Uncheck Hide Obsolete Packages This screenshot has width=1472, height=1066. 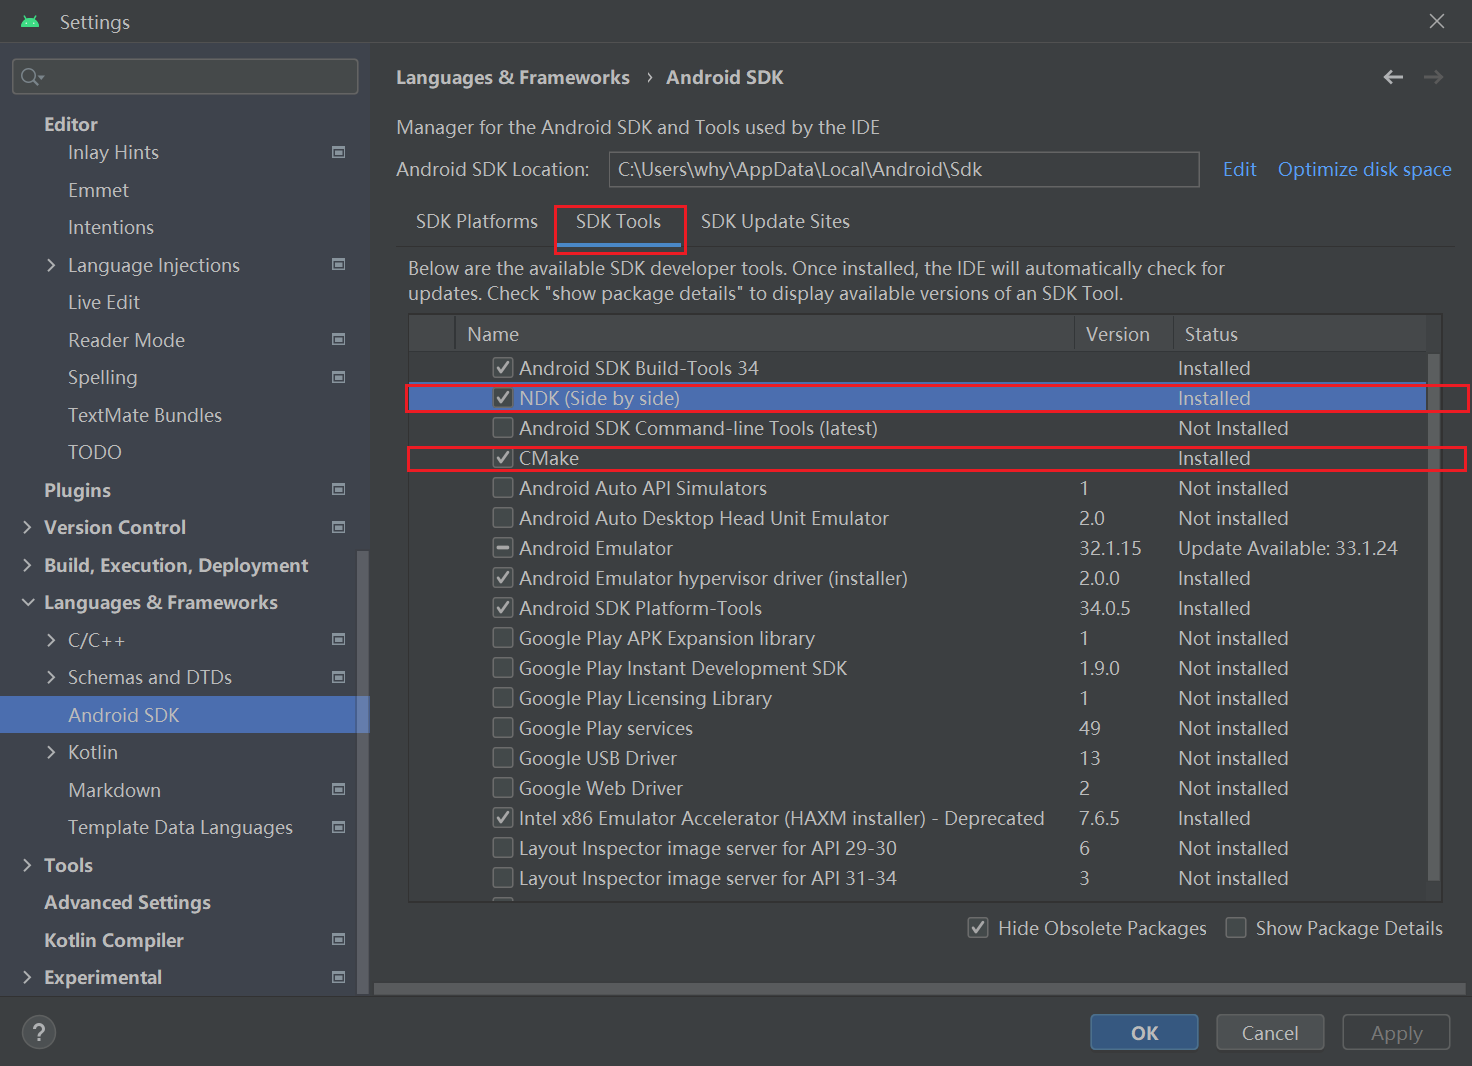pos(978,928)
